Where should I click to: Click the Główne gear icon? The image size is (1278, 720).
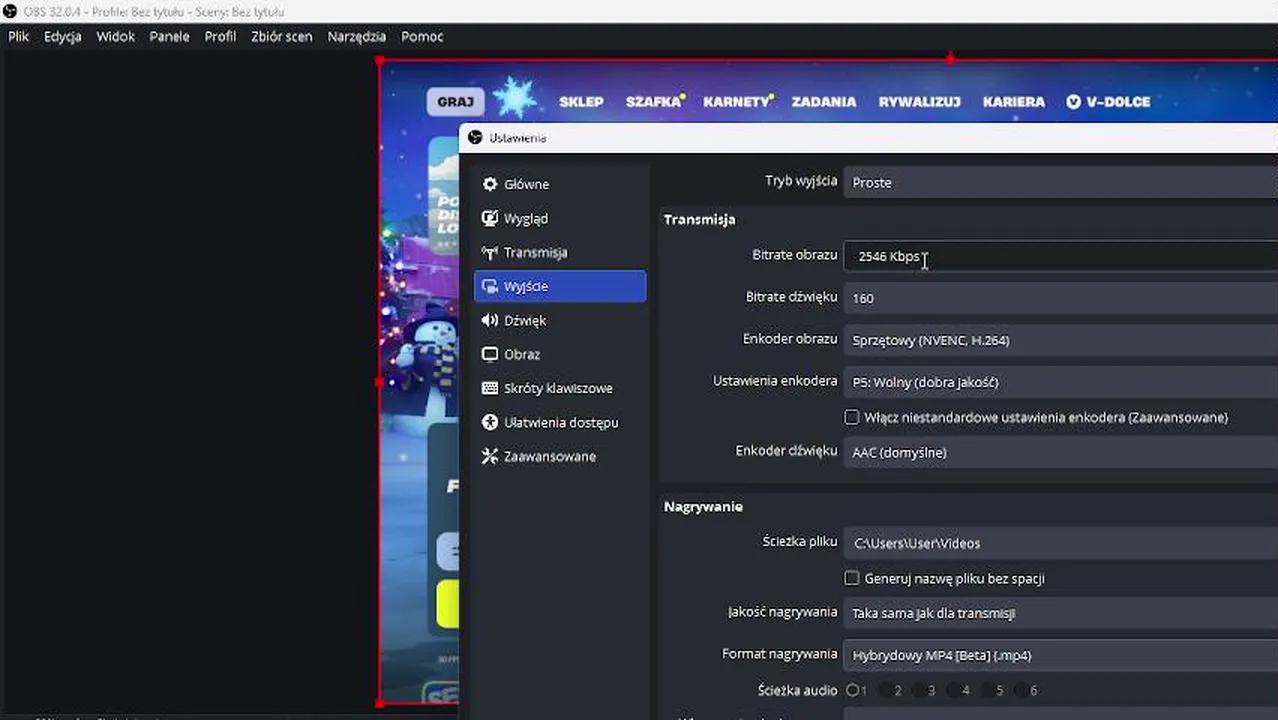490,184
